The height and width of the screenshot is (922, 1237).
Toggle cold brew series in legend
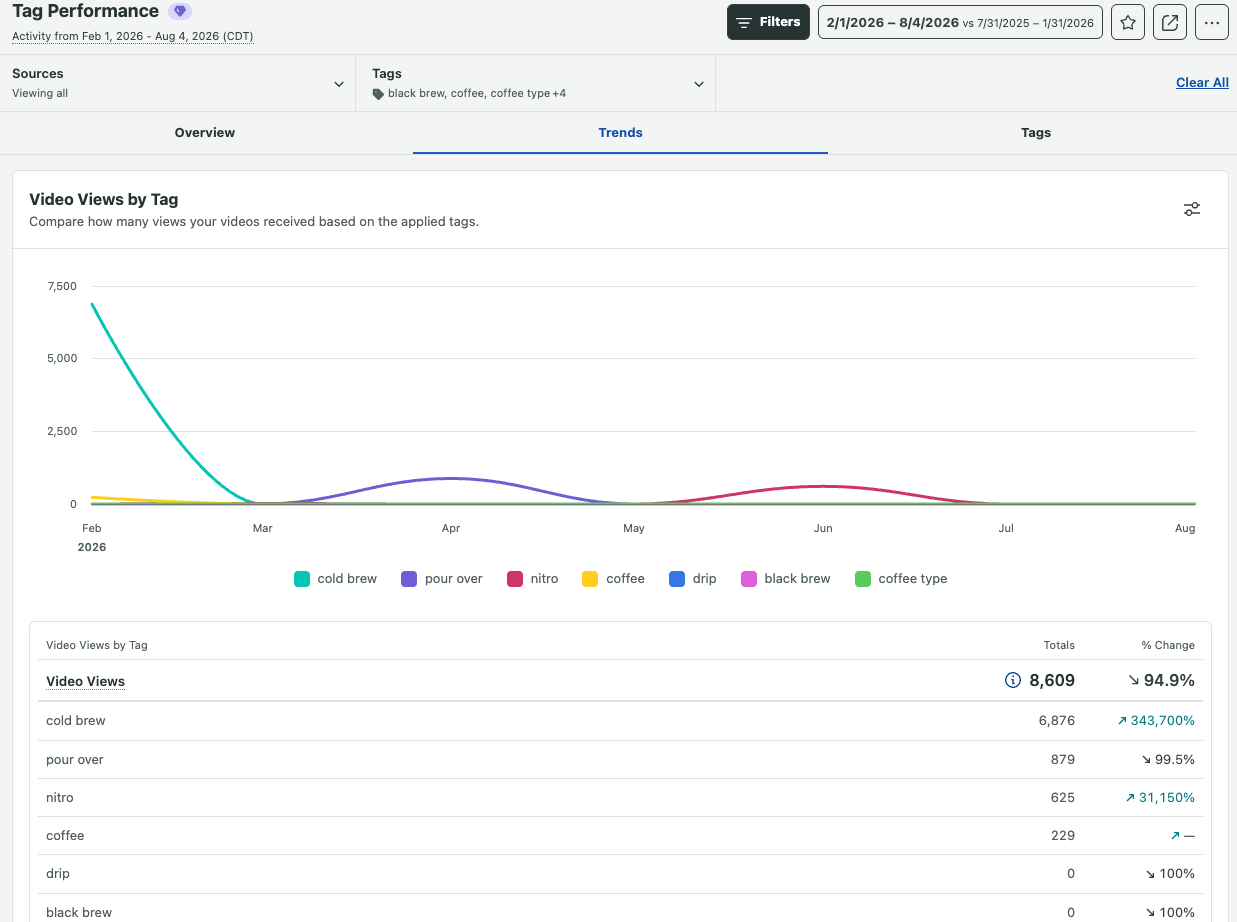[x=335, y=579]
